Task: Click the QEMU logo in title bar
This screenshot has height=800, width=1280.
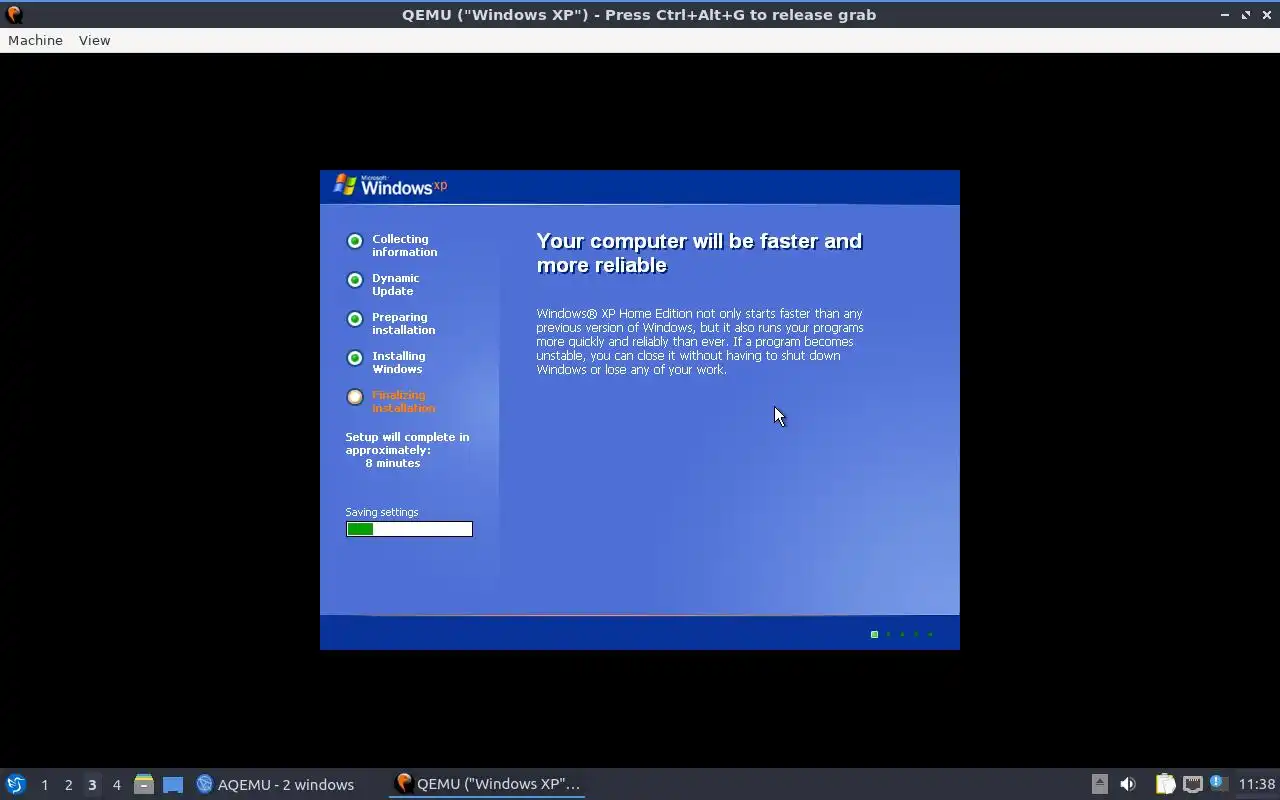Action: click(x=14, y=15)
